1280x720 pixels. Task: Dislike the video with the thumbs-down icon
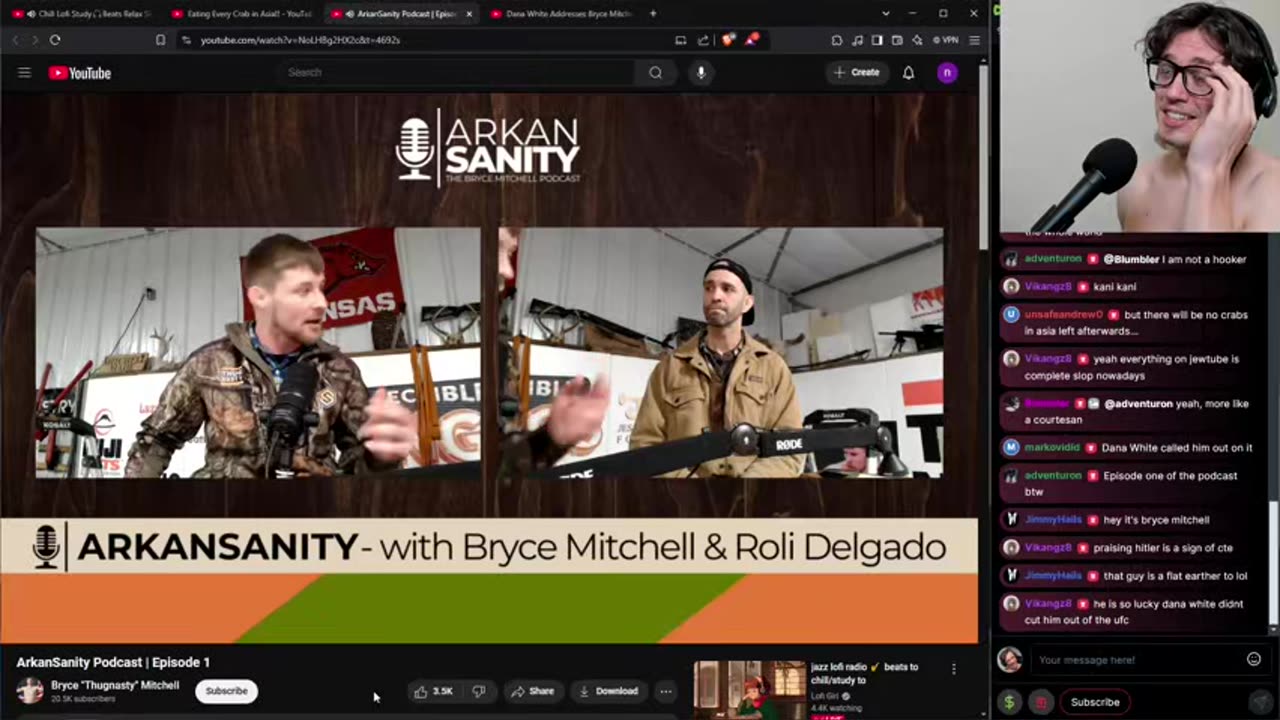pyautogui.click(x=479, y=691)
